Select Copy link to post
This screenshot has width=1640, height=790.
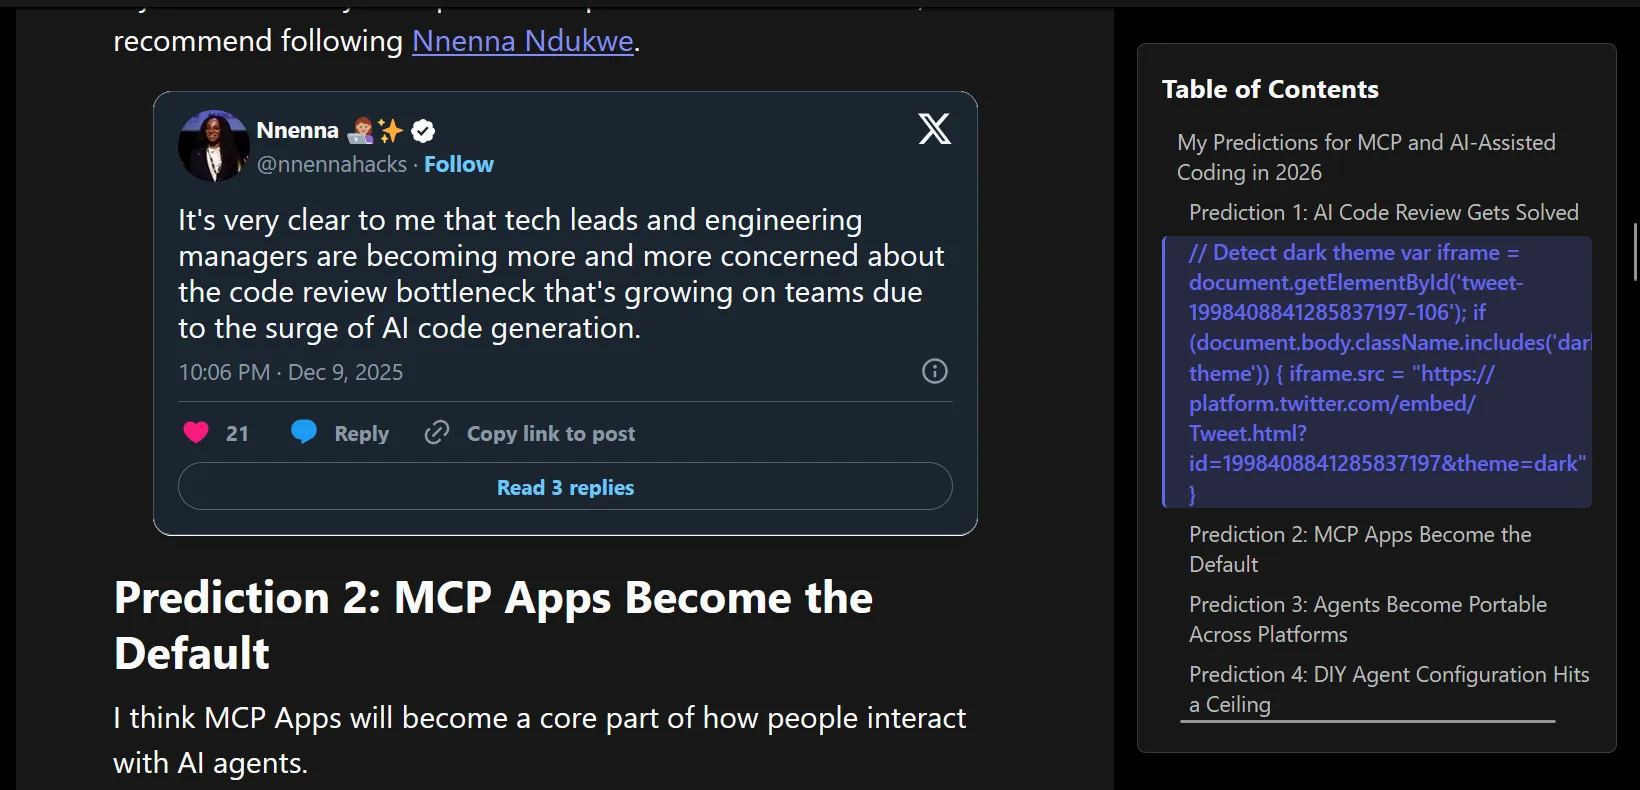551,432
